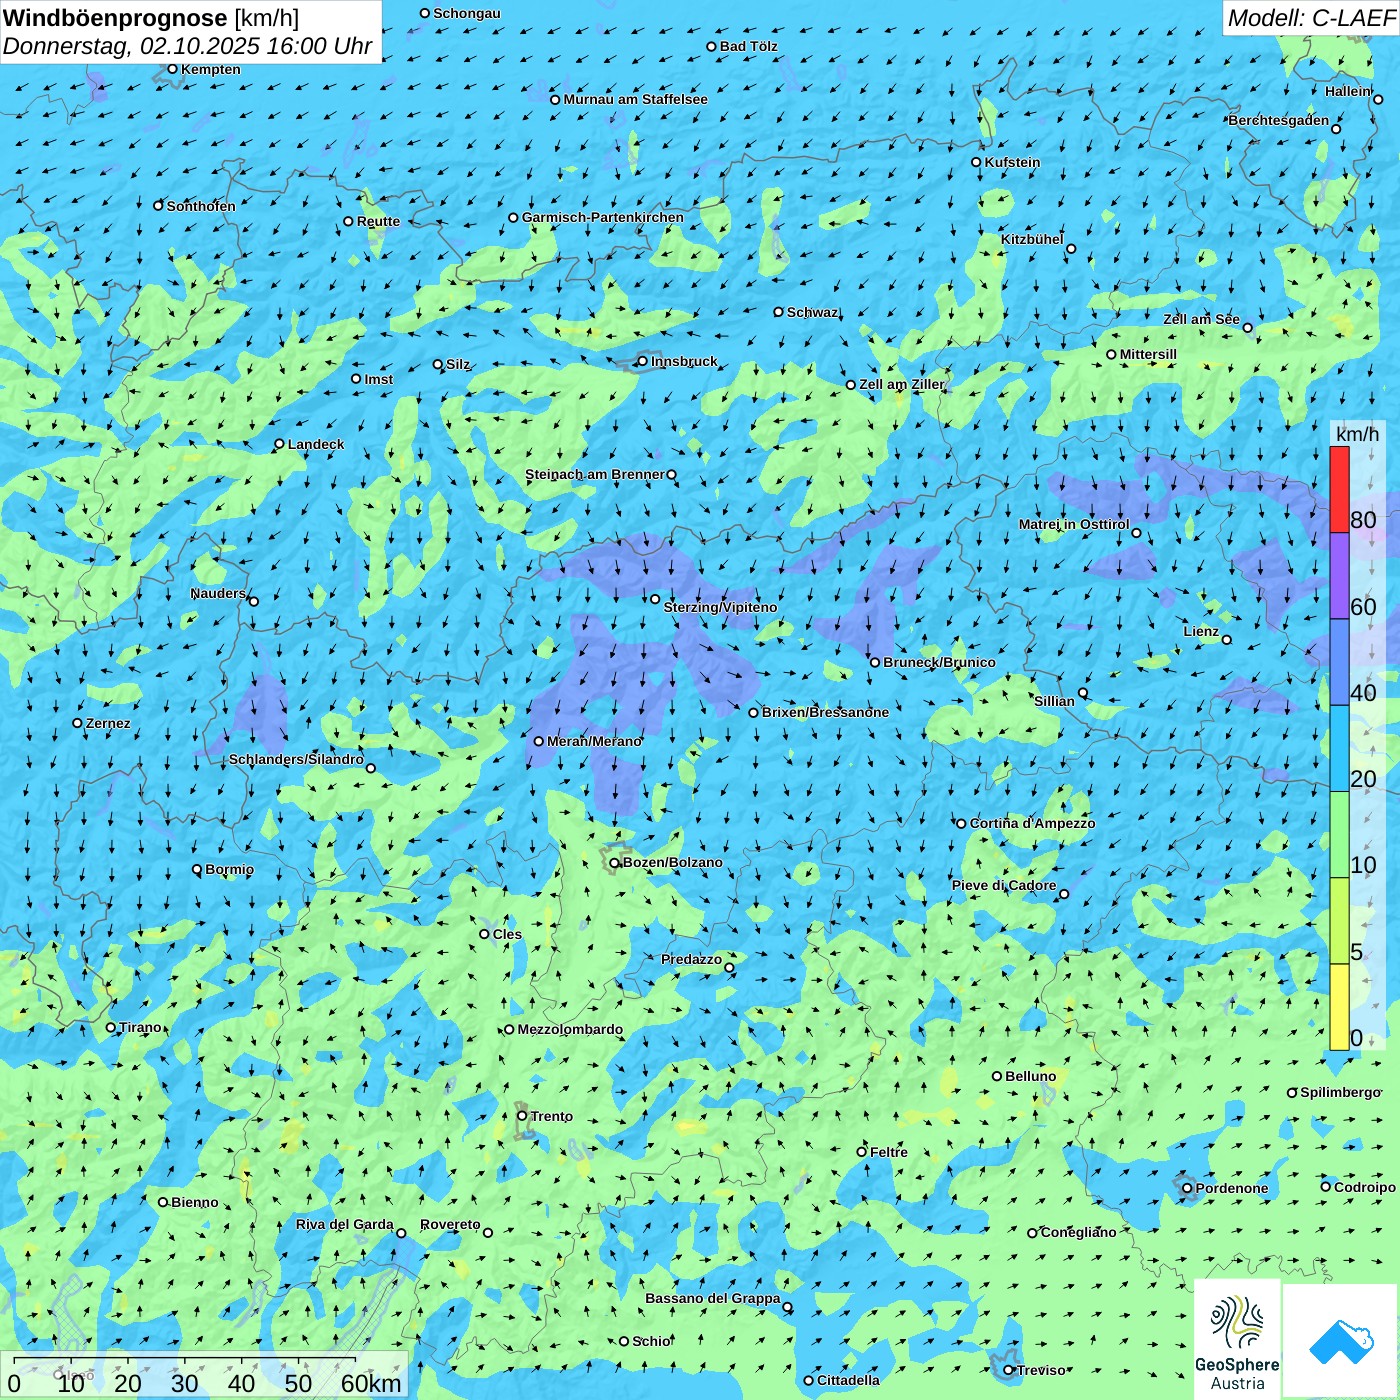The height and width of the screenshot is (1400, 1400).
Task: Click the purple 60-80 km/h legend color
Action: (x=1339, y=576)
